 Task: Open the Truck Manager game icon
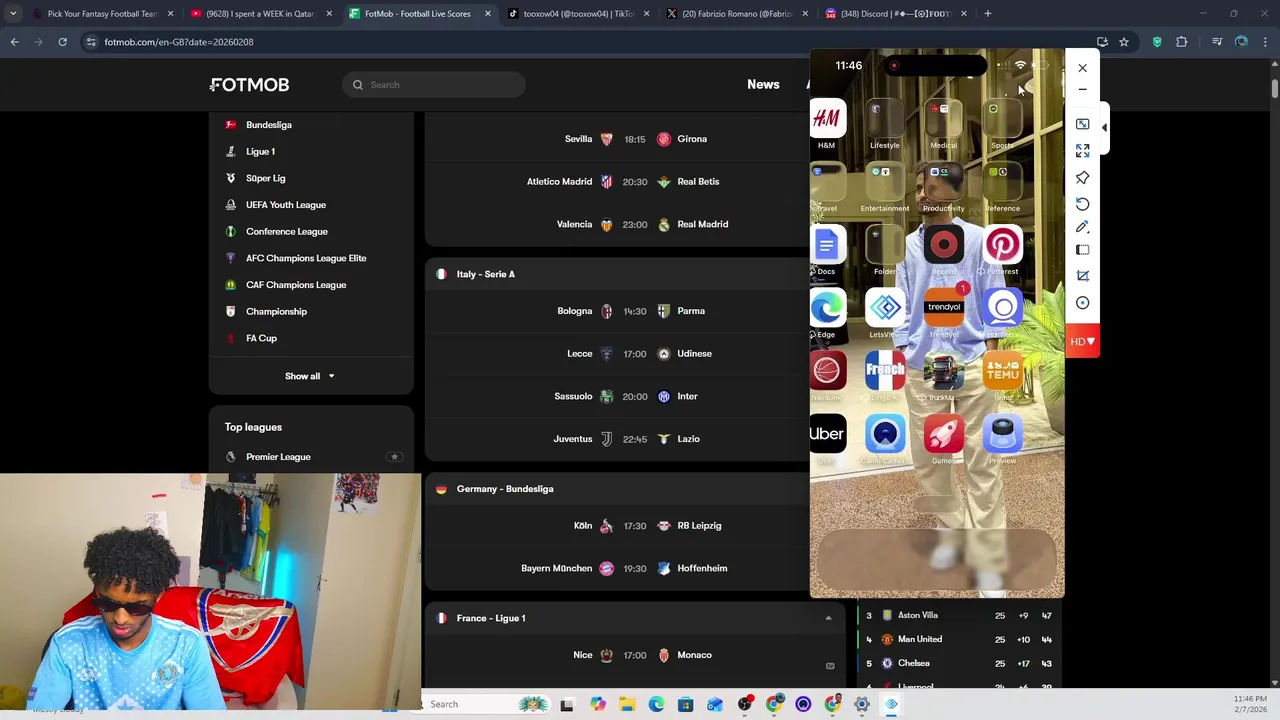coord(944,371)
